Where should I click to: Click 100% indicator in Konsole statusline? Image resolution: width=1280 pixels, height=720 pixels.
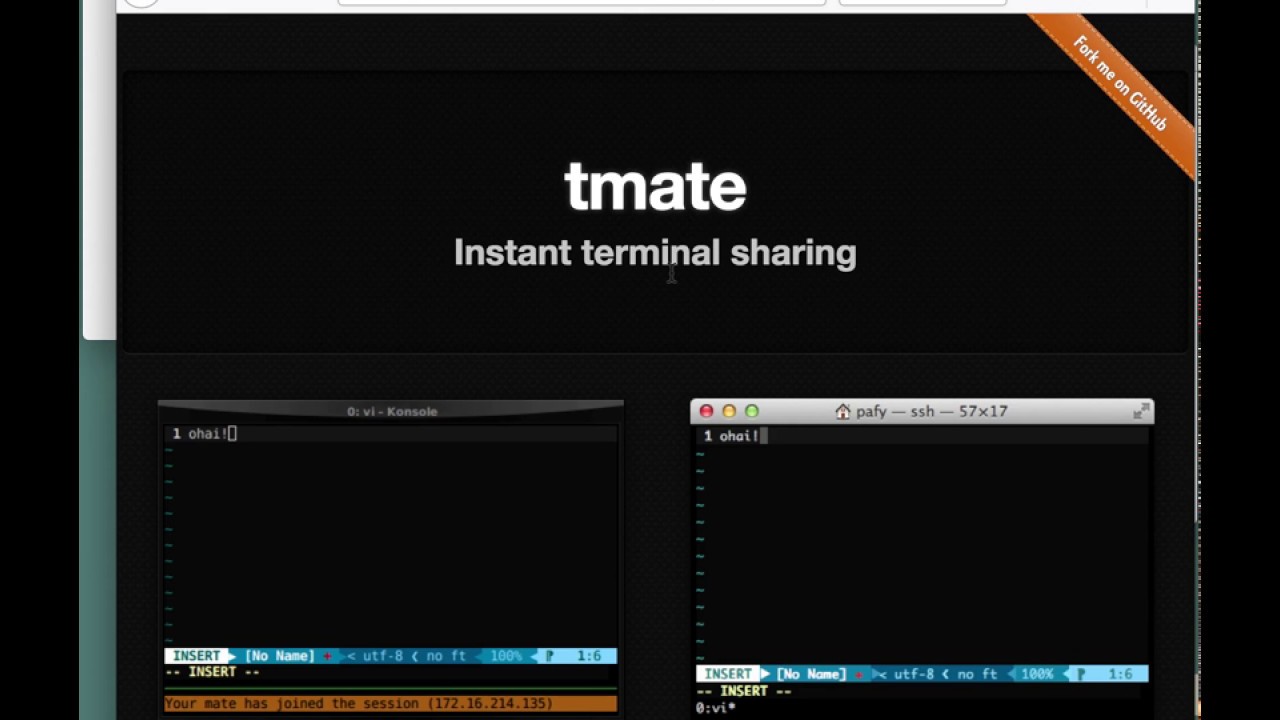[x=506, y=656]
